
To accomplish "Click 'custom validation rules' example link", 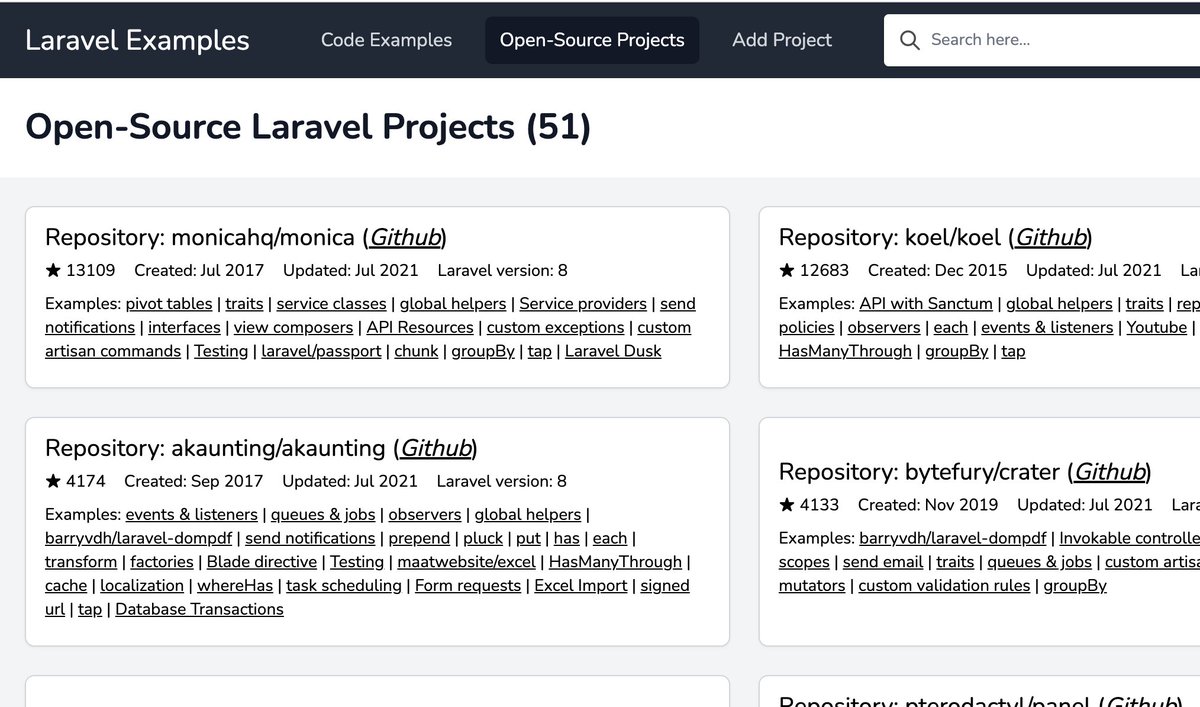I will tap(944, 586).
